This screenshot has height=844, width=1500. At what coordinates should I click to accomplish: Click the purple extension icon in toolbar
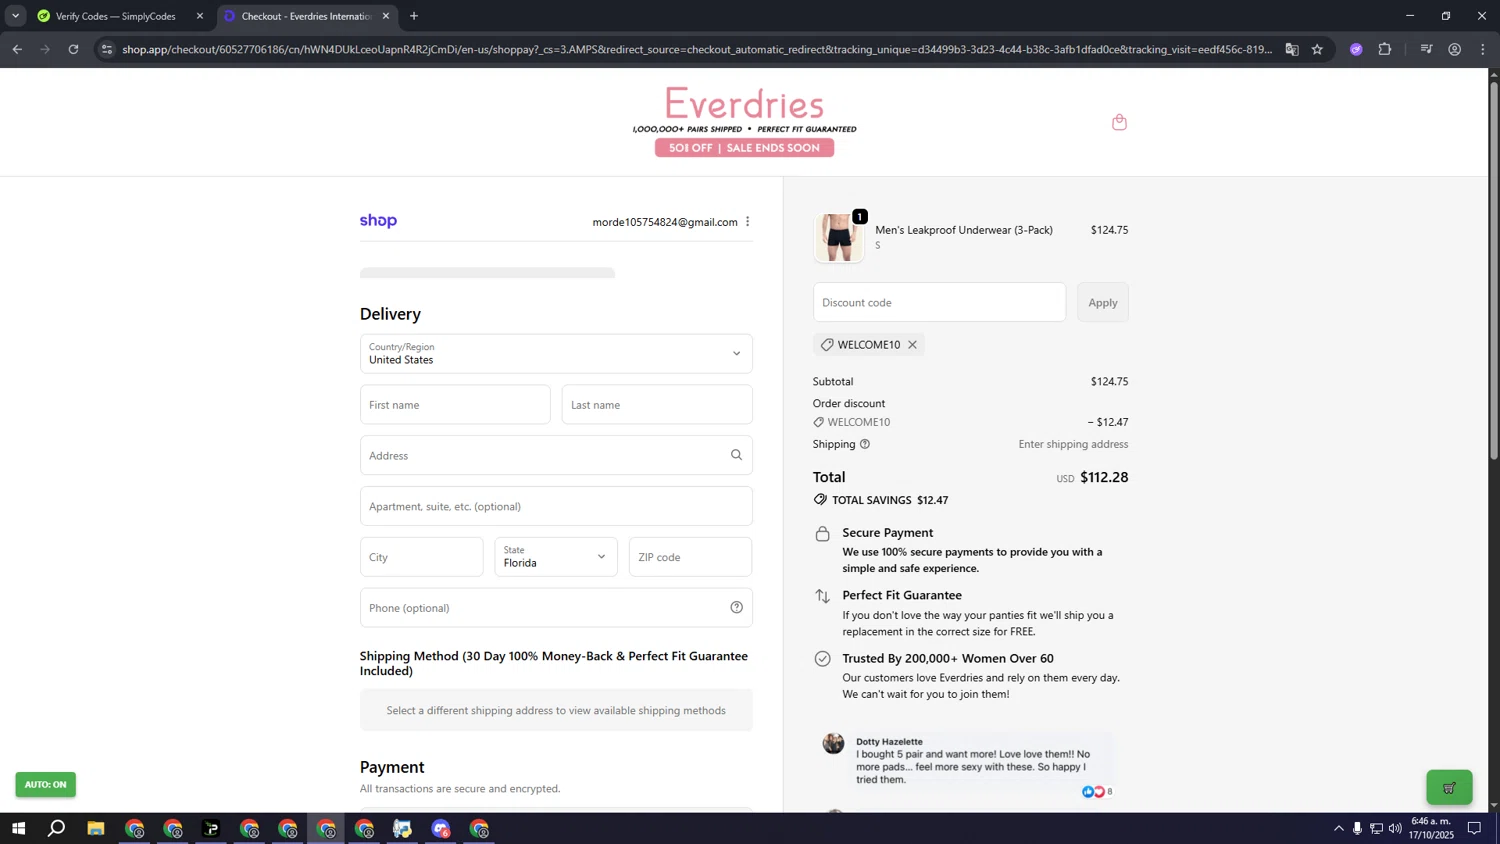pyautogui.click(x=1356, y=49)
